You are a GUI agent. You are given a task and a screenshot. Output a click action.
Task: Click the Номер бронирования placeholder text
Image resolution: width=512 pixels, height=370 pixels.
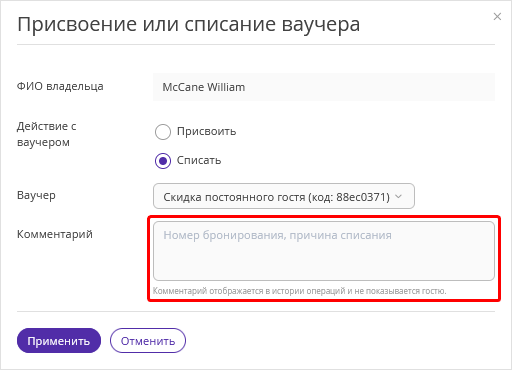pos(277,235)
